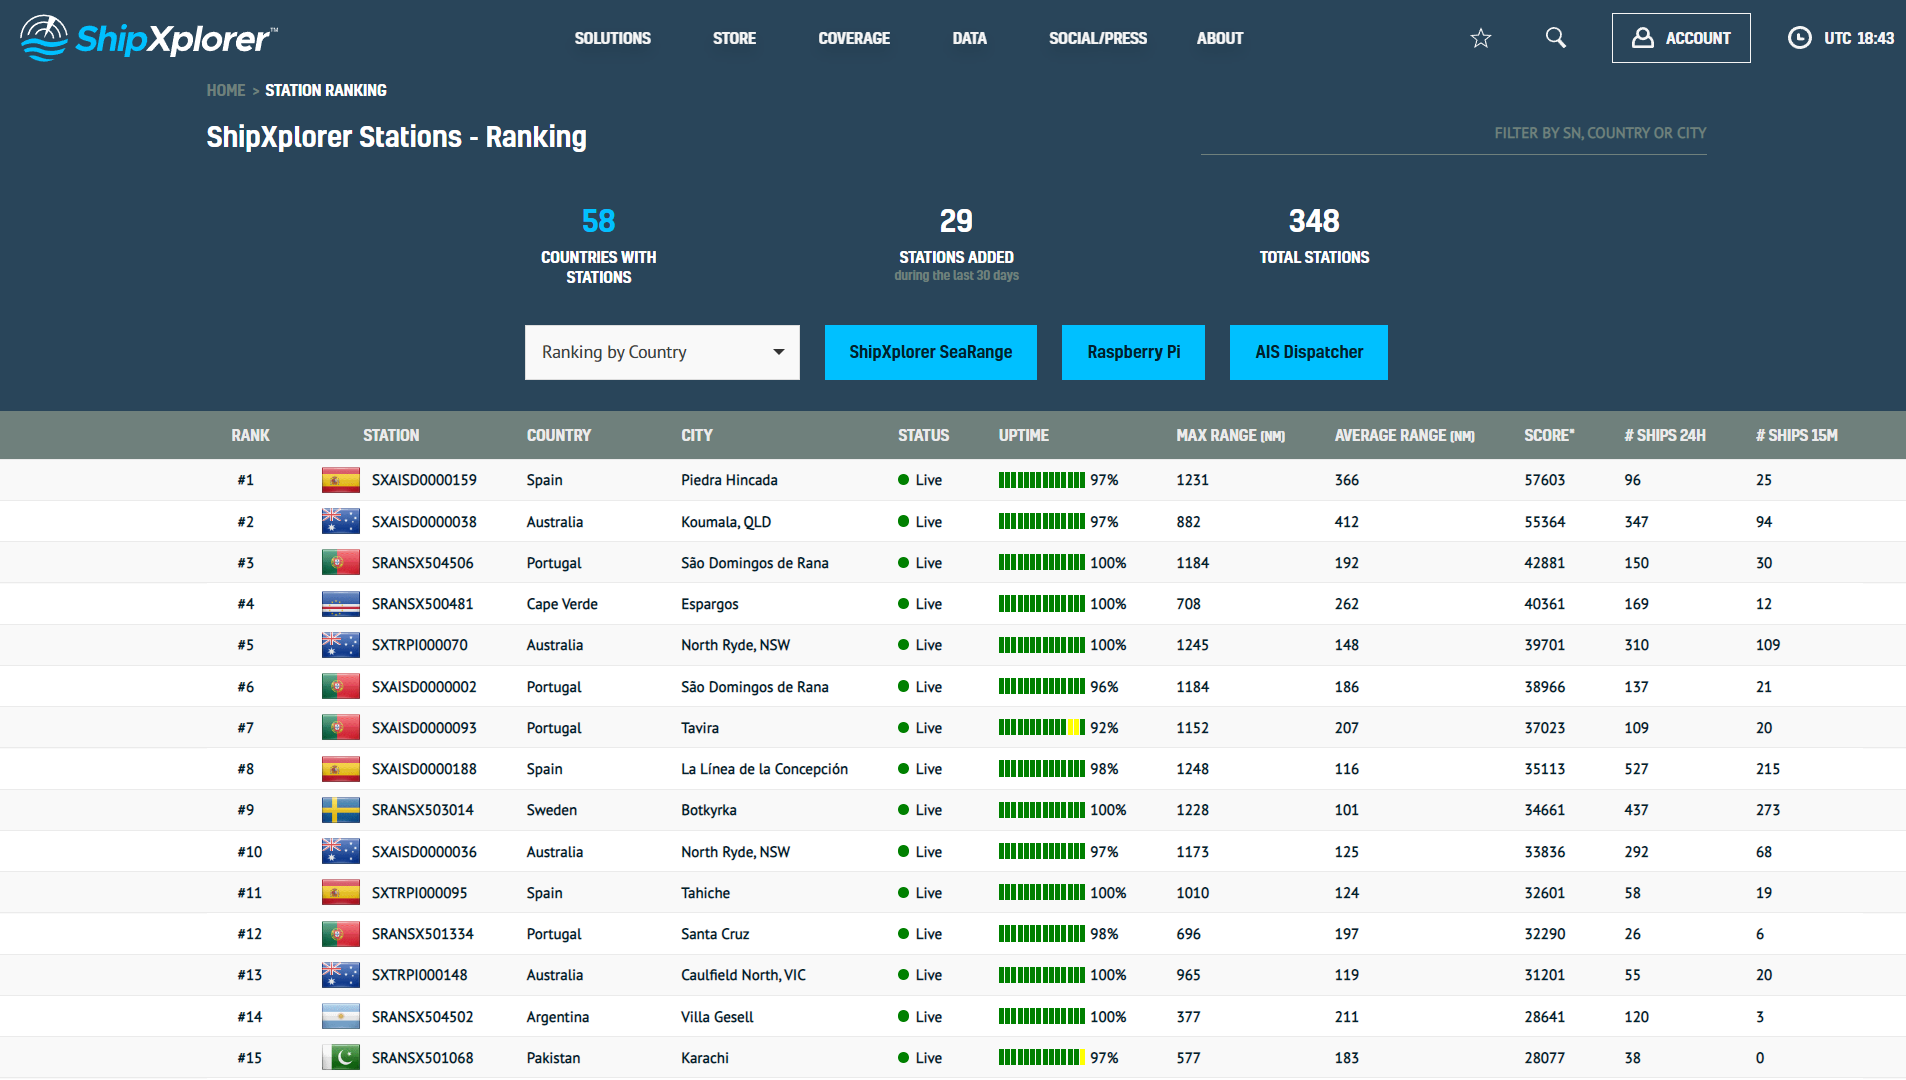Sort by the Max Range column header

[1231, 435]
